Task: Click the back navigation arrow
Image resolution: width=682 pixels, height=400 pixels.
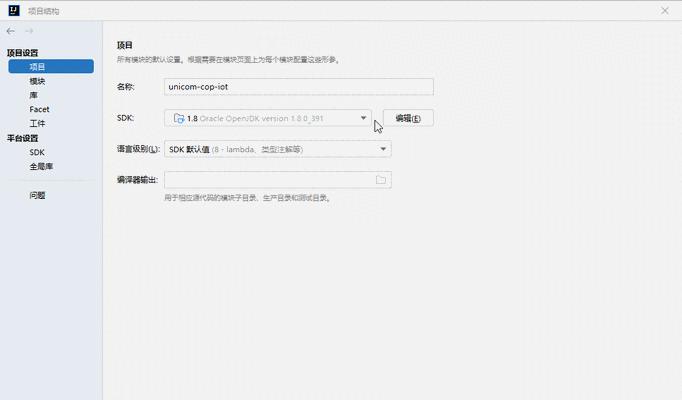Action: click(x=11, y=31)
